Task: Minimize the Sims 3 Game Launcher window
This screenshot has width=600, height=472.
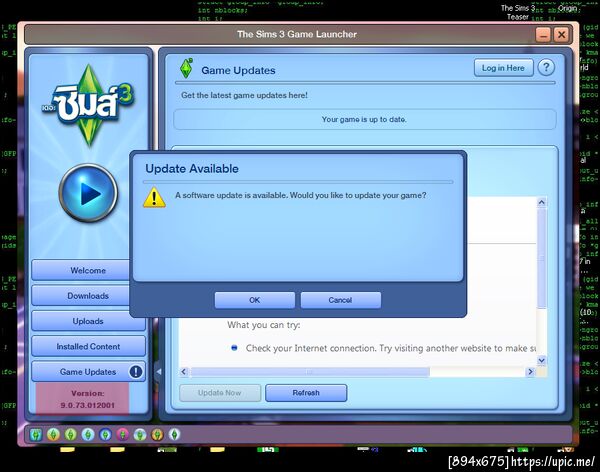Action: pyautogui.click(x=543, y=35)
